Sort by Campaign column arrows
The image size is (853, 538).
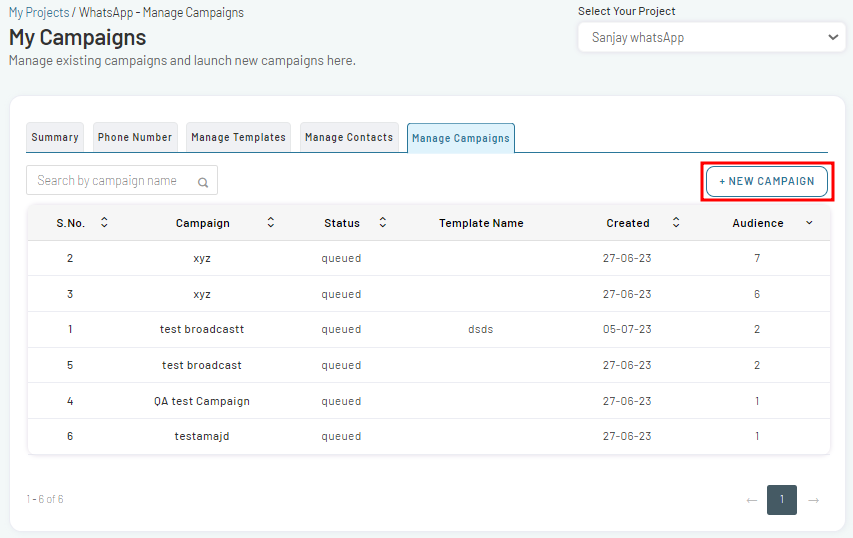(271, 222)
